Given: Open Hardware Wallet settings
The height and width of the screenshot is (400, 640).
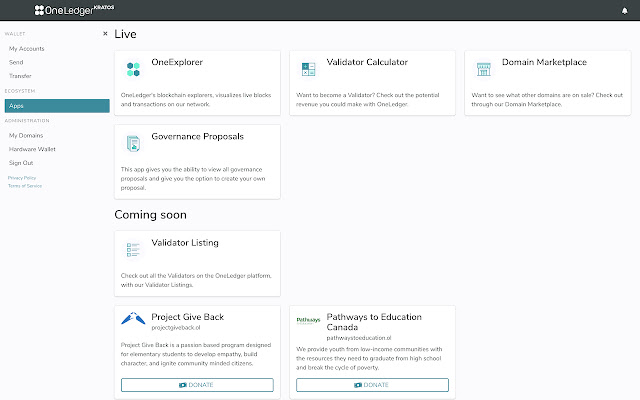Looking at the screenshot, I should click(32, 149).
